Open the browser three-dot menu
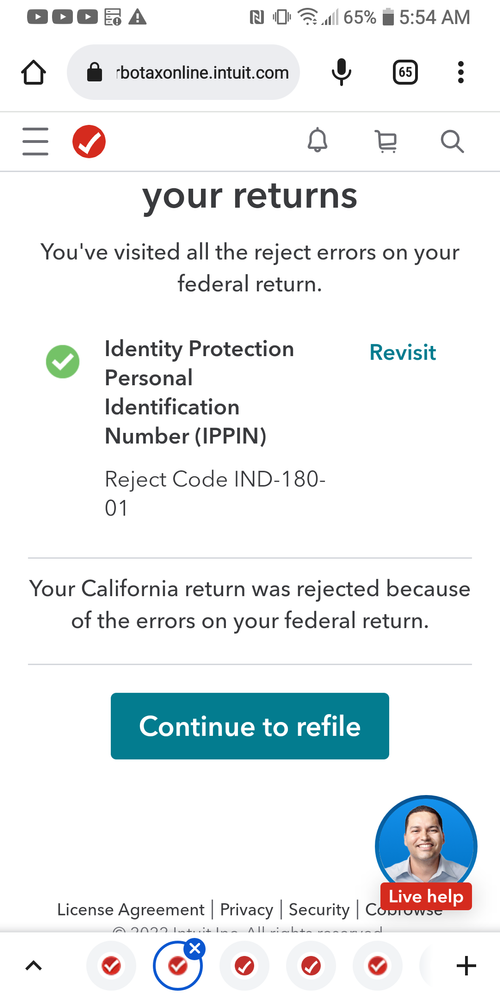This screenshot has height=999, width=500. [x=461, y=73]
